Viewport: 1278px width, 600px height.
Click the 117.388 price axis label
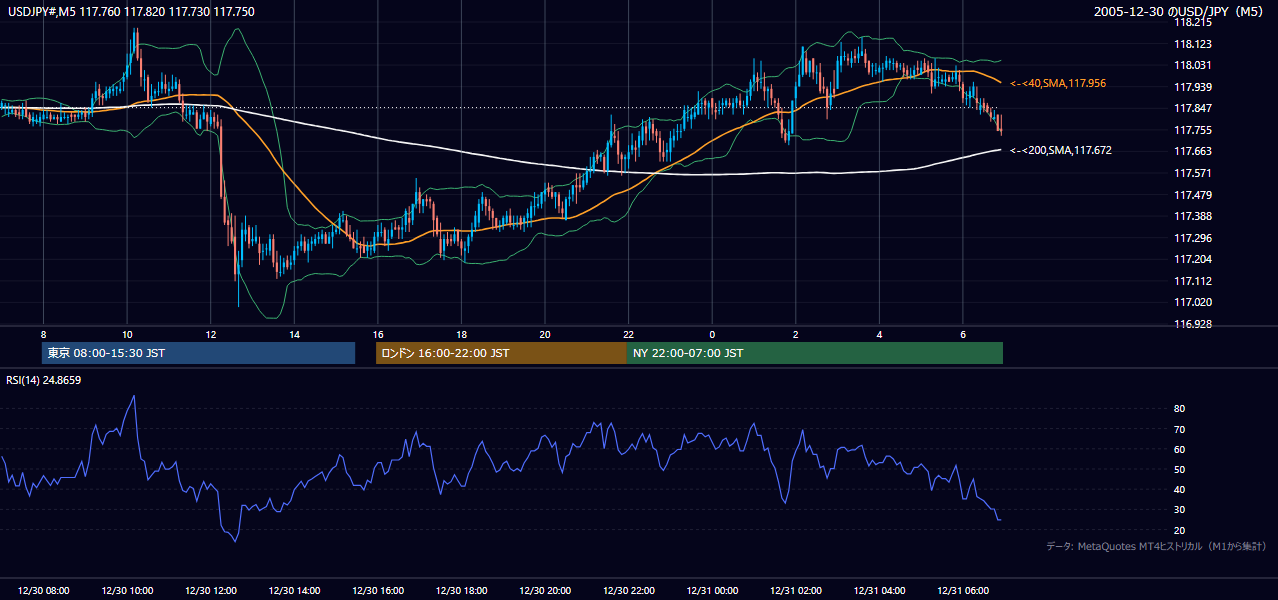click(x=1192, y=216)
